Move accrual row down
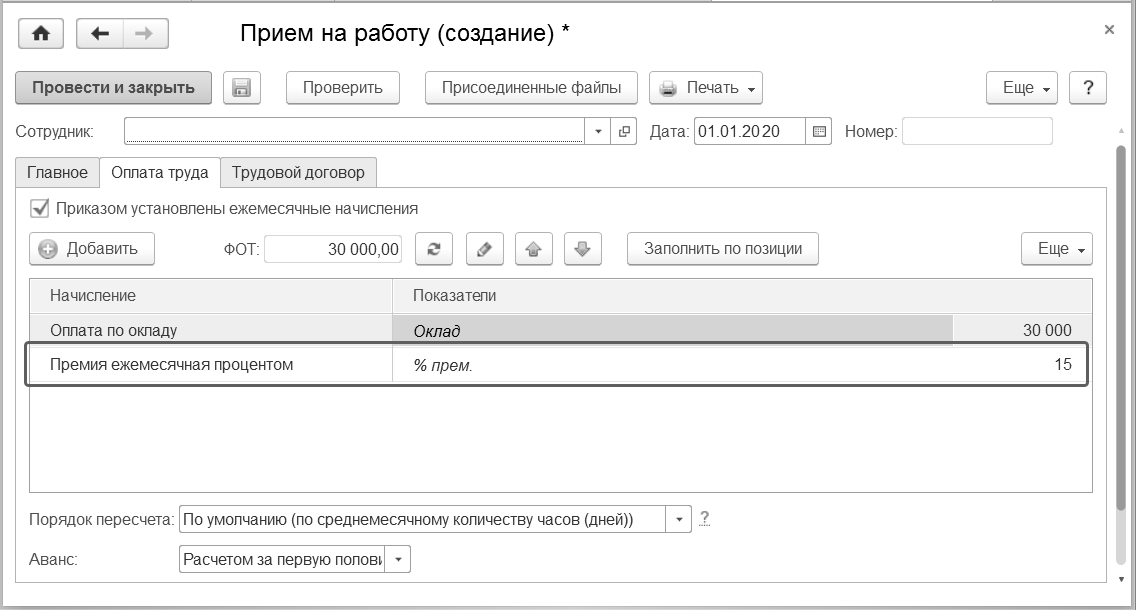The height and width of the screenshot is (610, 1136). click(582, 248)
